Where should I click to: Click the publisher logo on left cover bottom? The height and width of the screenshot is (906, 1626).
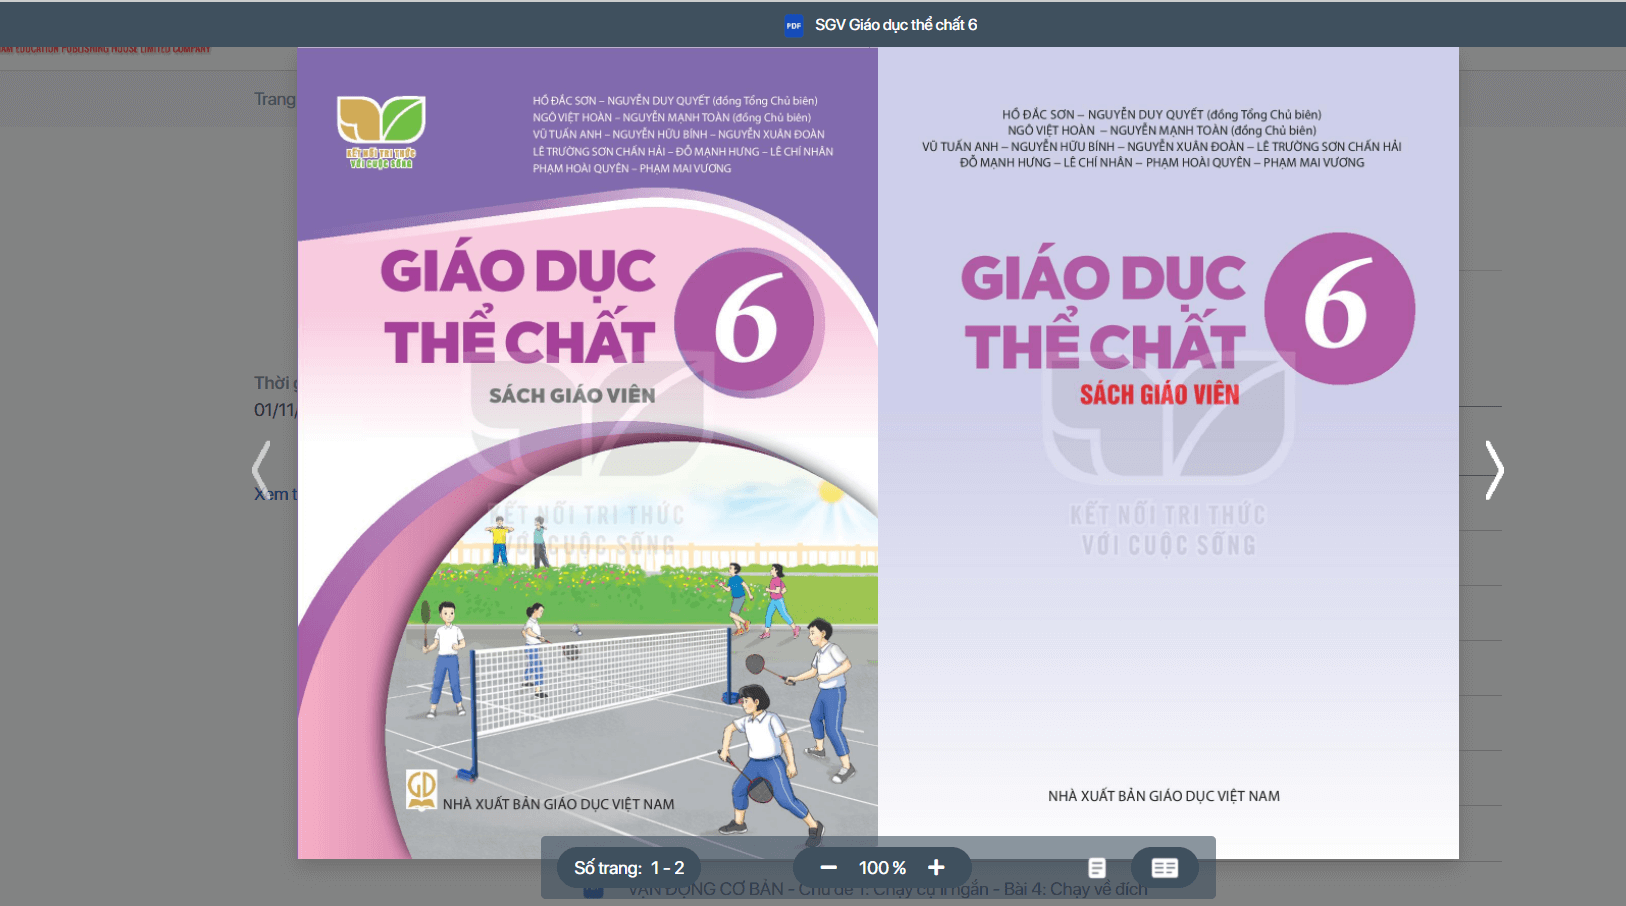421,790
